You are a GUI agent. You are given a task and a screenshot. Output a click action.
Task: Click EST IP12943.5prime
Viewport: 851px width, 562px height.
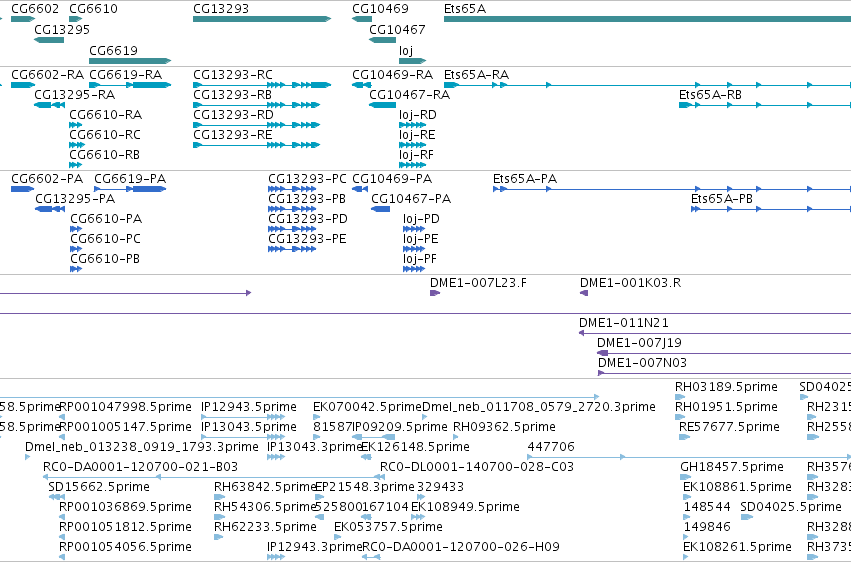[x=243, y=417]
